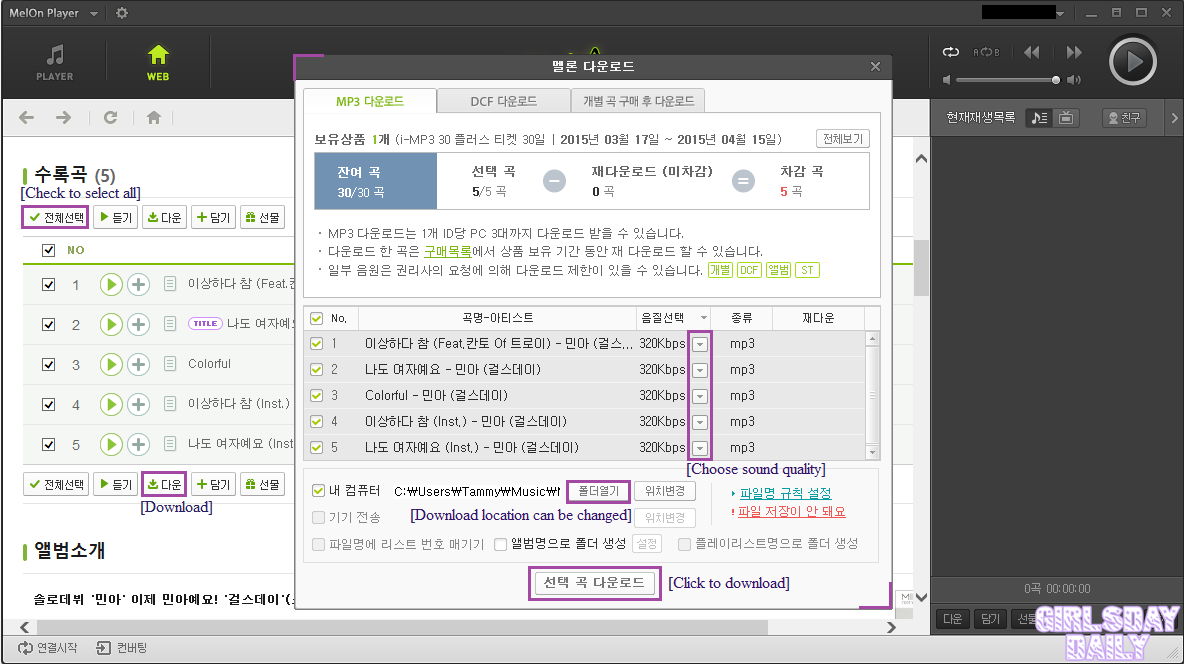Viewport: 1184px width, 664px height.
Task: Select 개별 곡 구매 후 다운로드 tab
Action: pyautogui.click(x=638, y=101)
